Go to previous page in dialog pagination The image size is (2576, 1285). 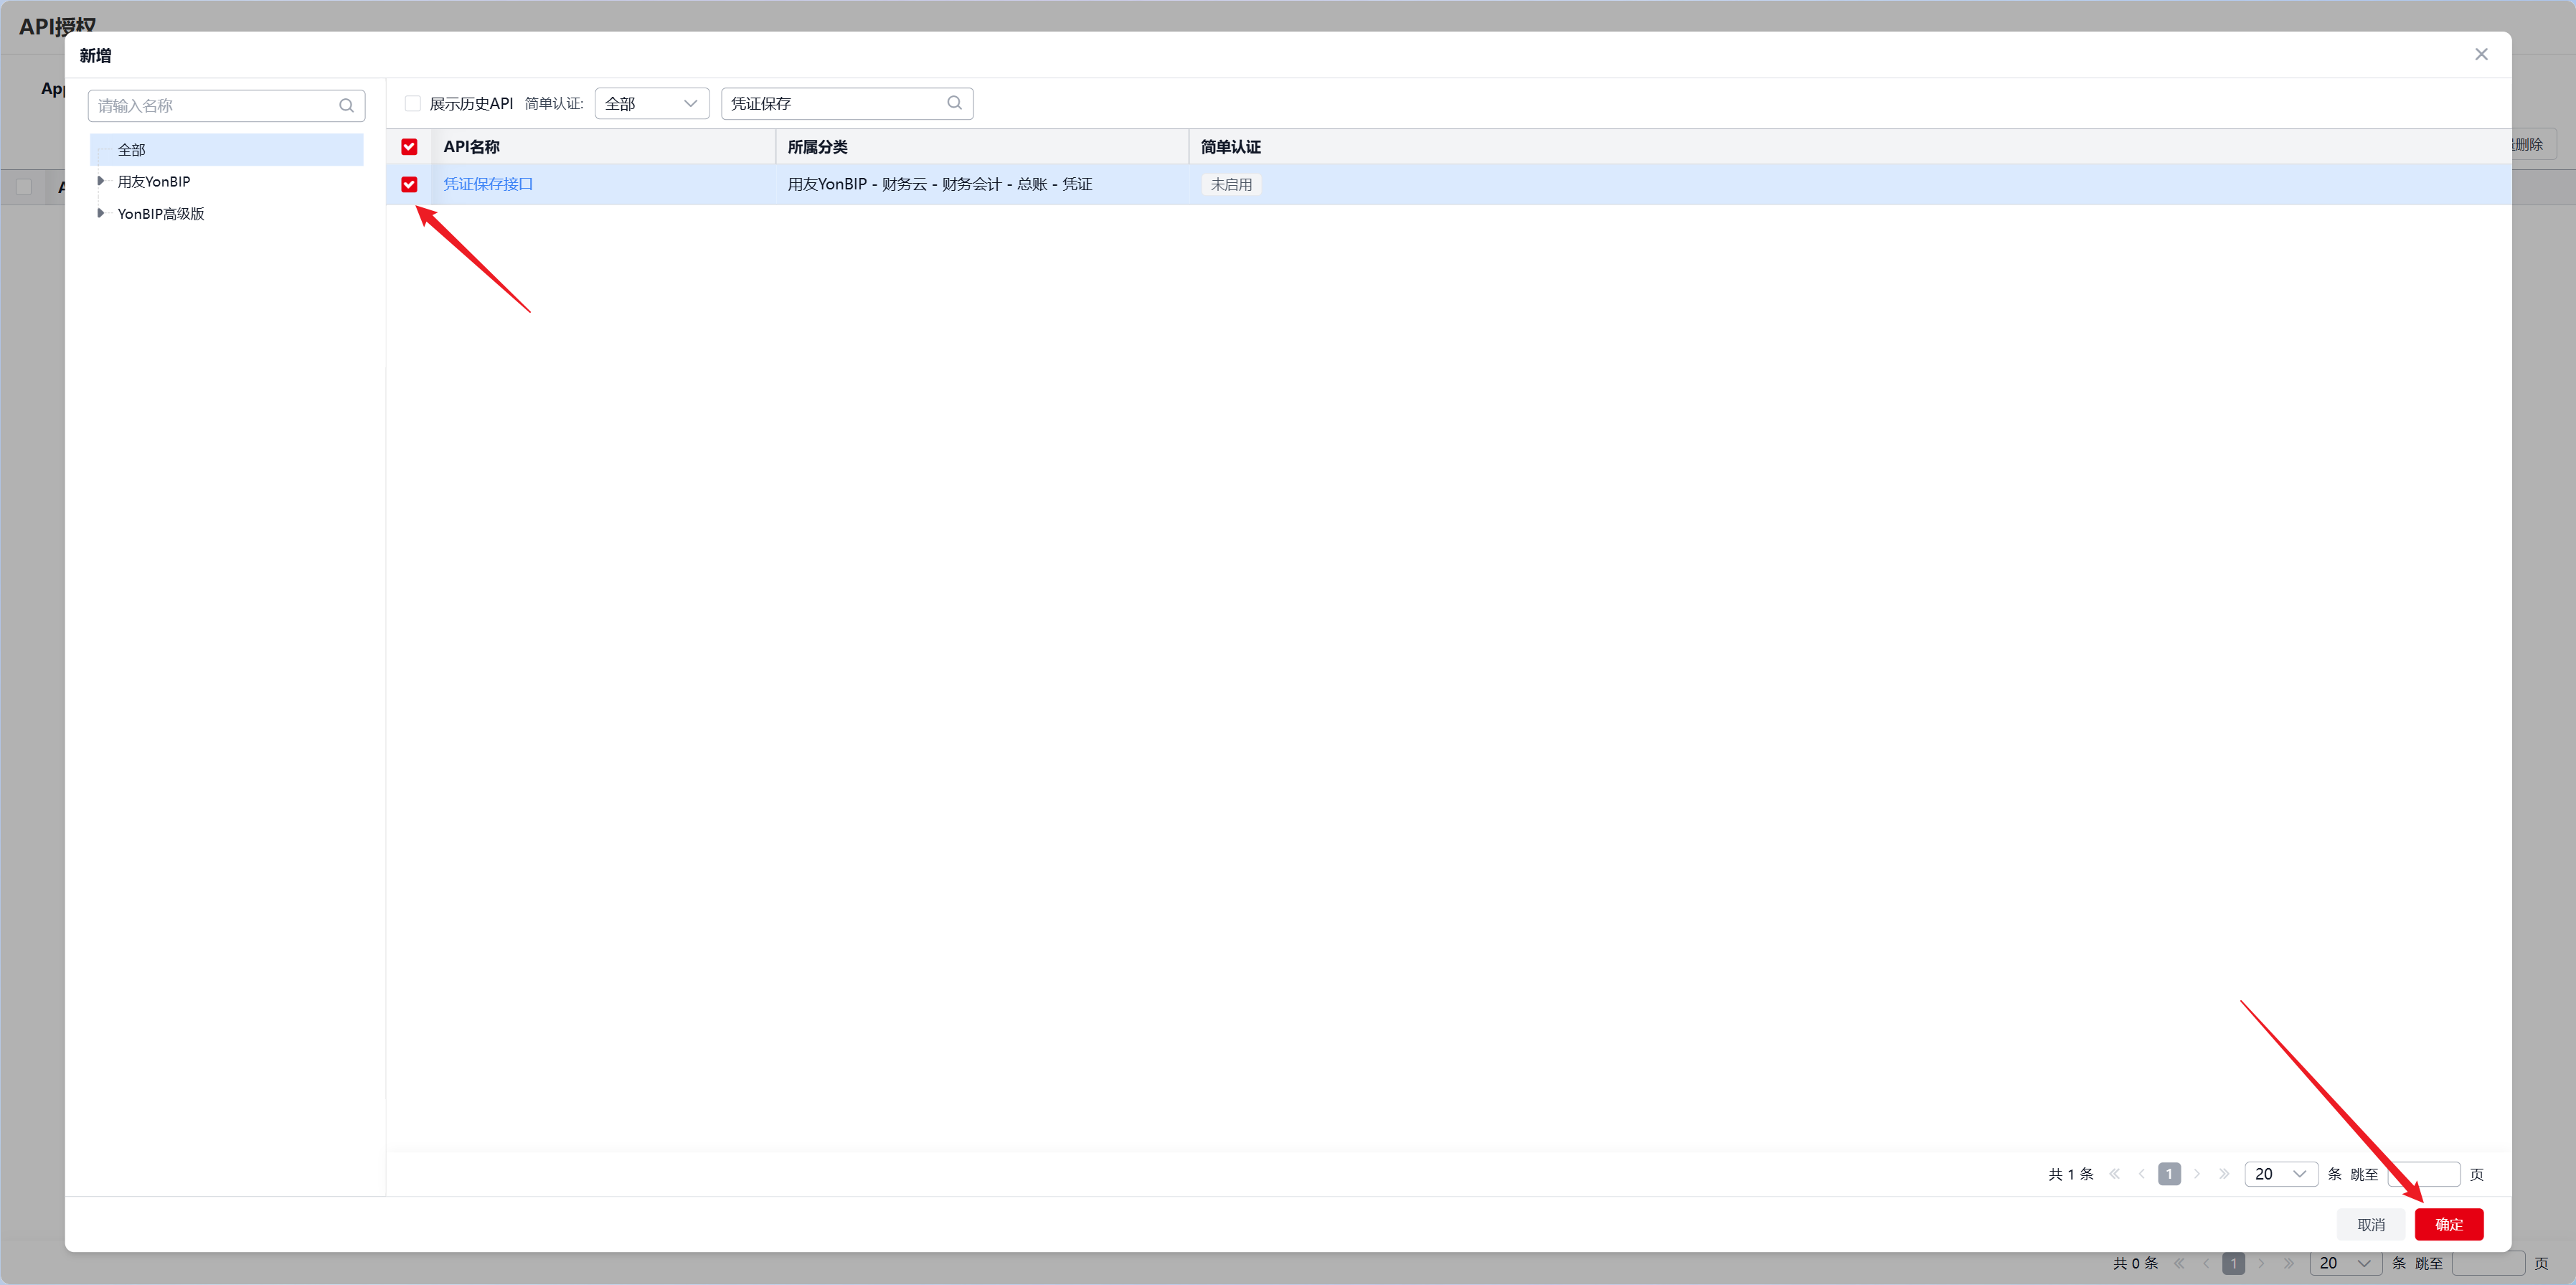[x=2141, y=1174]
